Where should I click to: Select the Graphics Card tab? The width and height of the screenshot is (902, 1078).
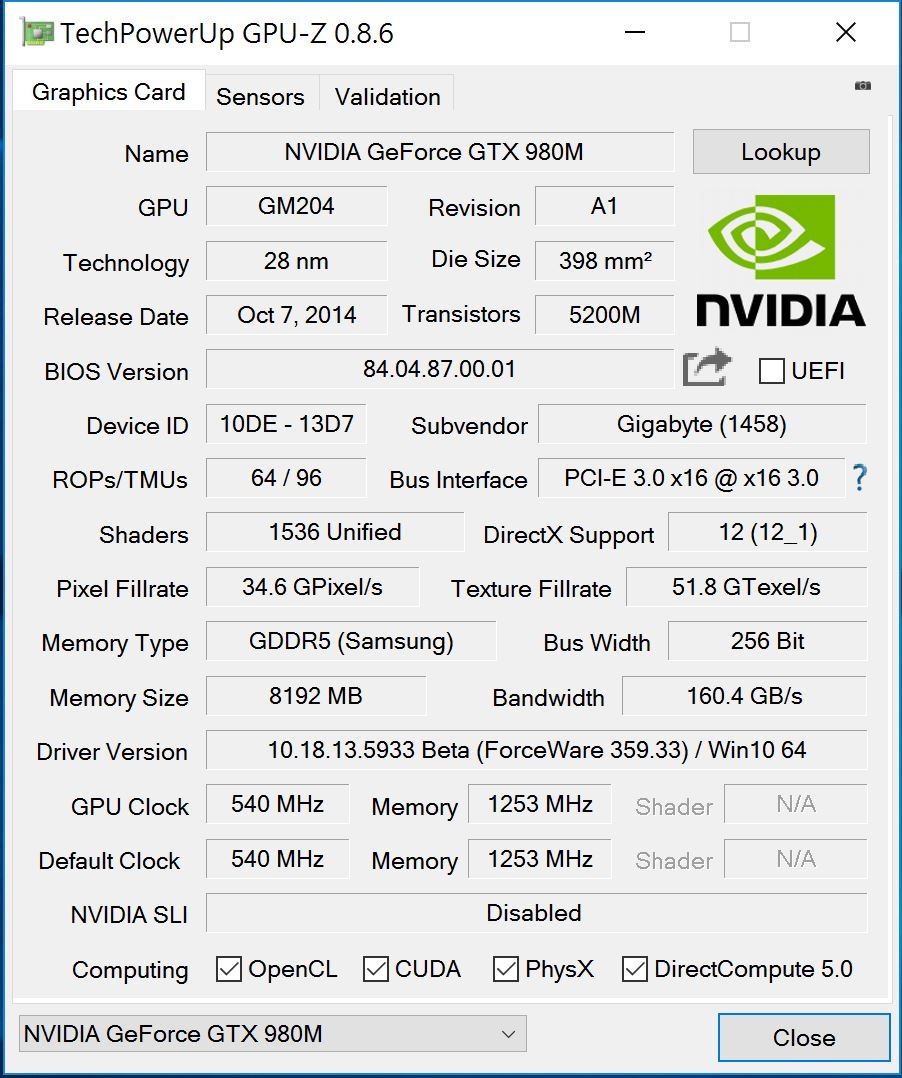coord(109,91)
